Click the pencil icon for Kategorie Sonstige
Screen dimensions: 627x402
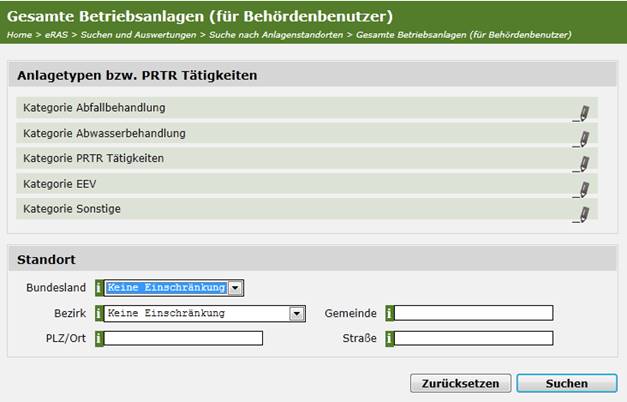582,214
